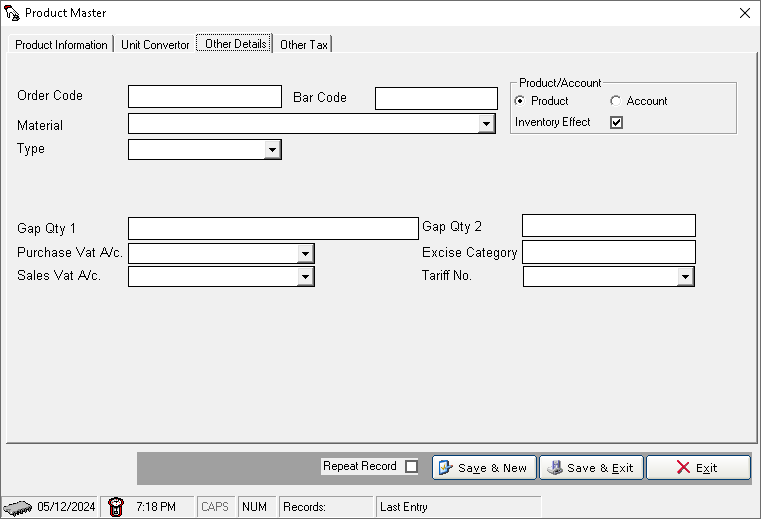Select the Product radio button
The height and width of the screenshot is (519, 761).
[x=519, y=100]
